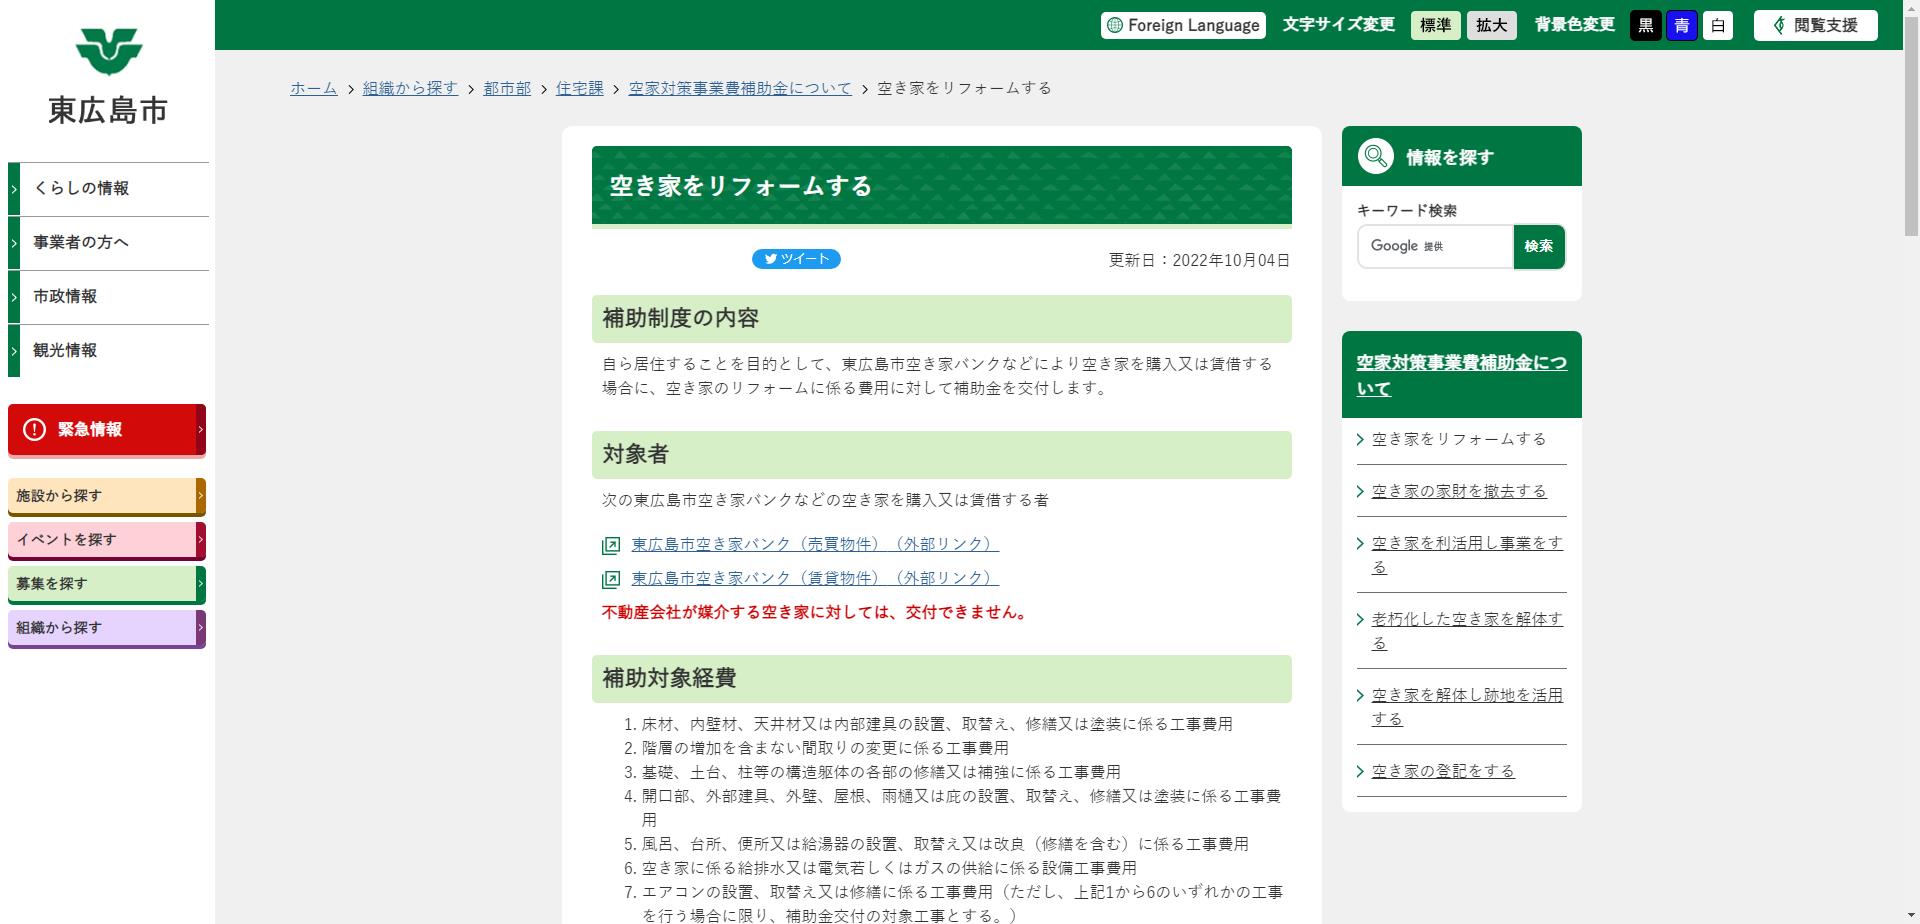Focus the Google keyword search field
The image size is (1920, 924).
tap(1435, 246)
